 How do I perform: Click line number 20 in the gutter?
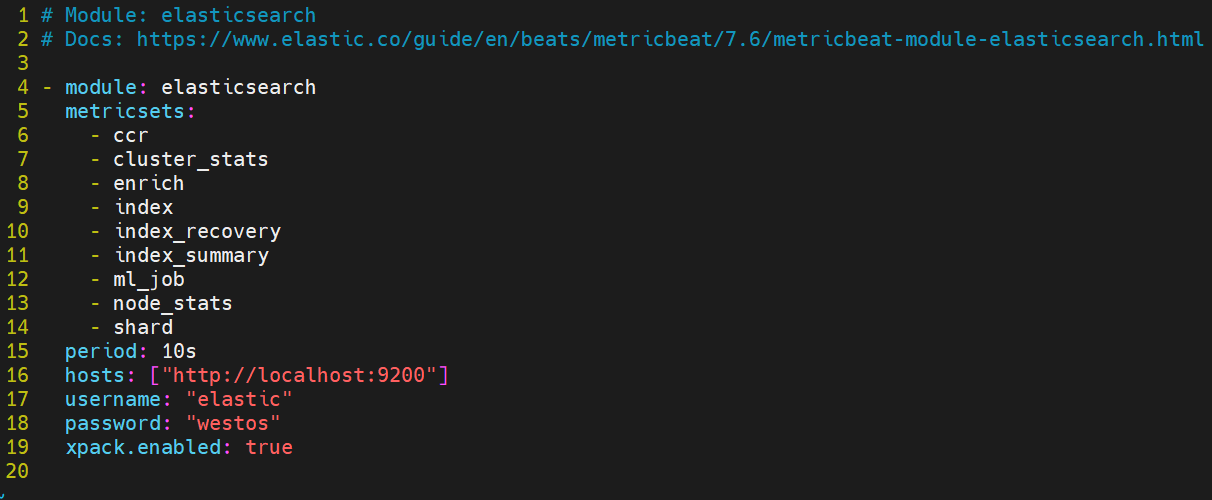pos(17,471)
